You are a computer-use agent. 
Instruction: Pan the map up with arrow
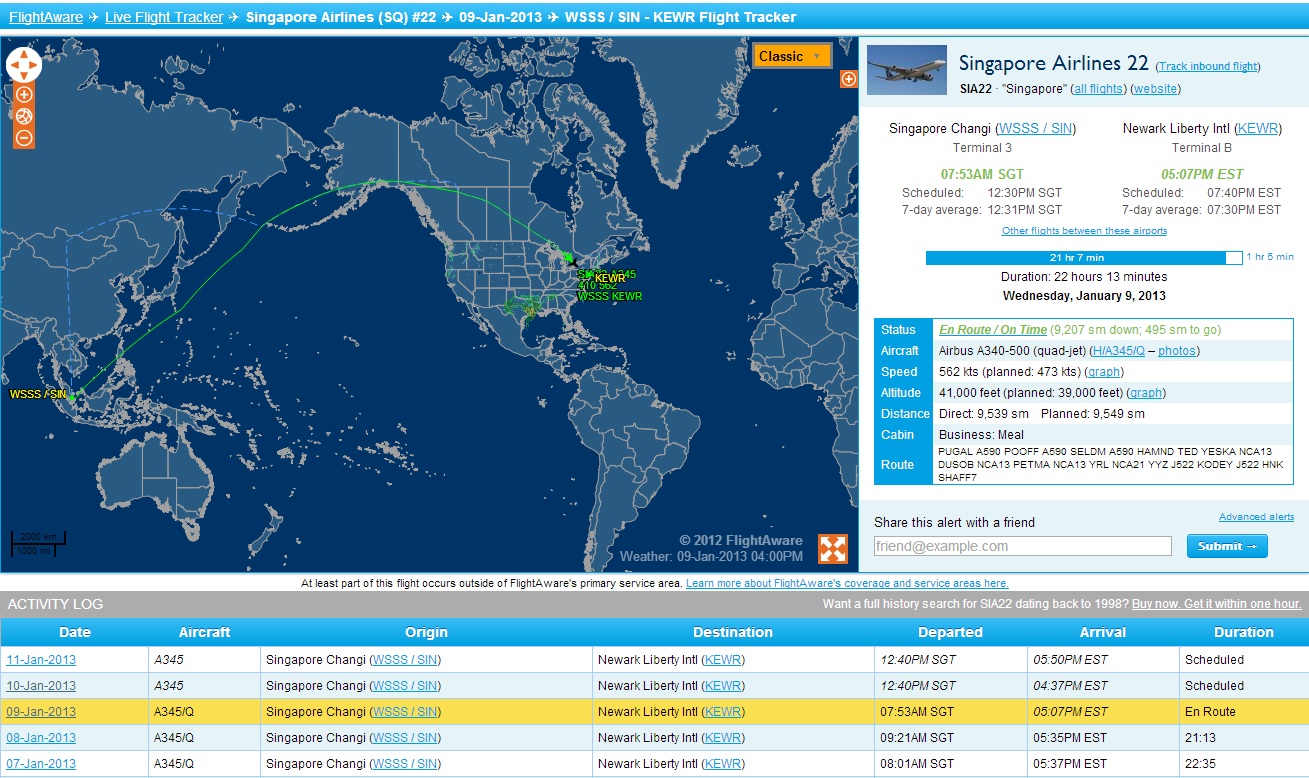24,53
